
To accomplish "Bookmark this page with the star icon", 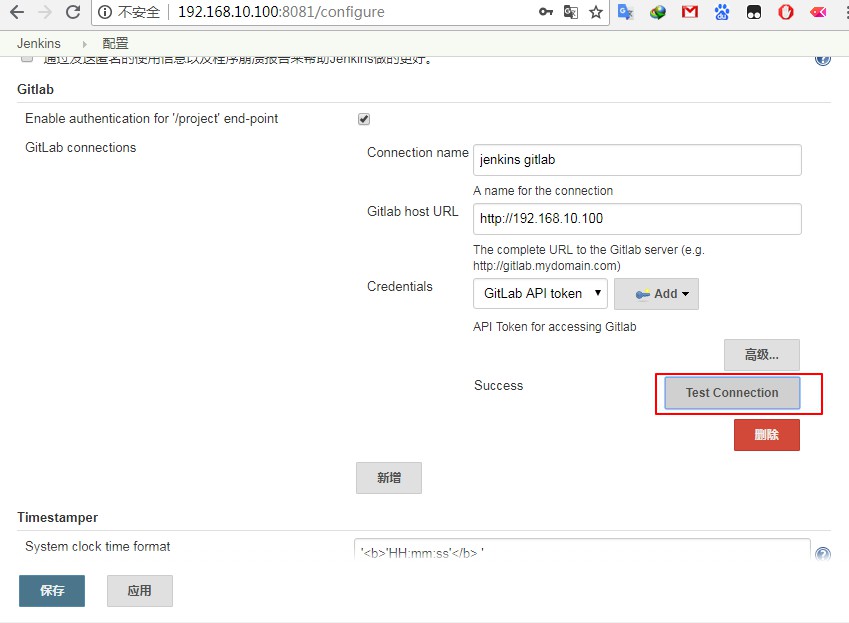I will (x=596, y=12).
